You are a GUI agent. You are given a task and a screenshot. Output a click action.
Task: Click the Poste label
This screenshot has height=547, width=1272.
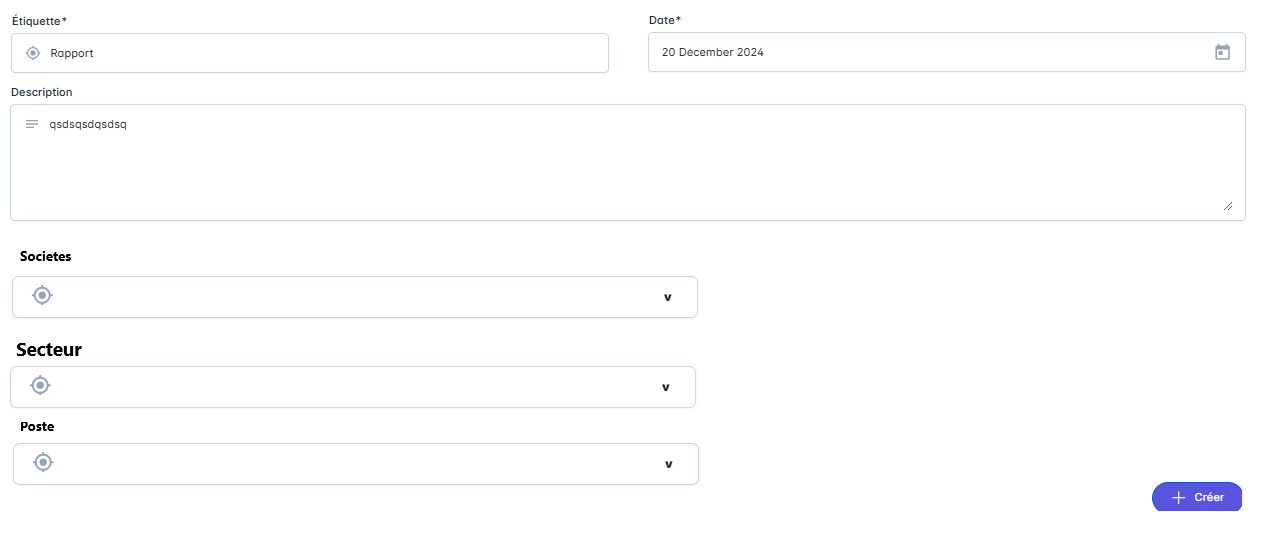37,426
